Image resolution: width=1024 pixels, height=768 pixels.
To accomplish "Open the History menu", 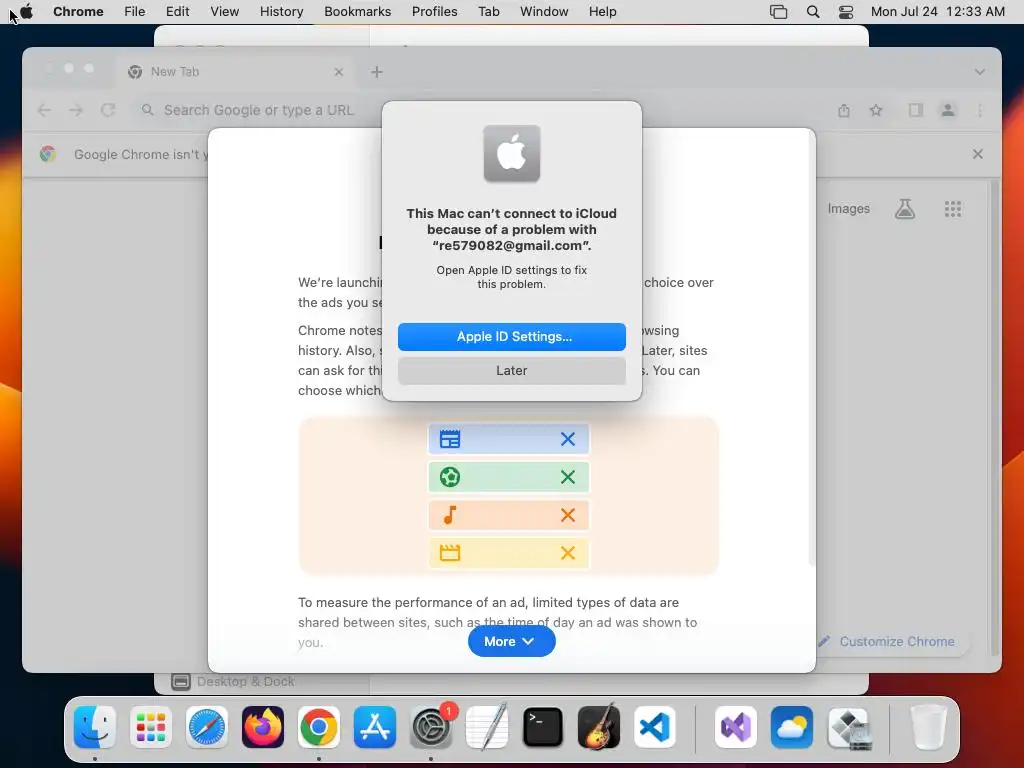I will 281,11.
